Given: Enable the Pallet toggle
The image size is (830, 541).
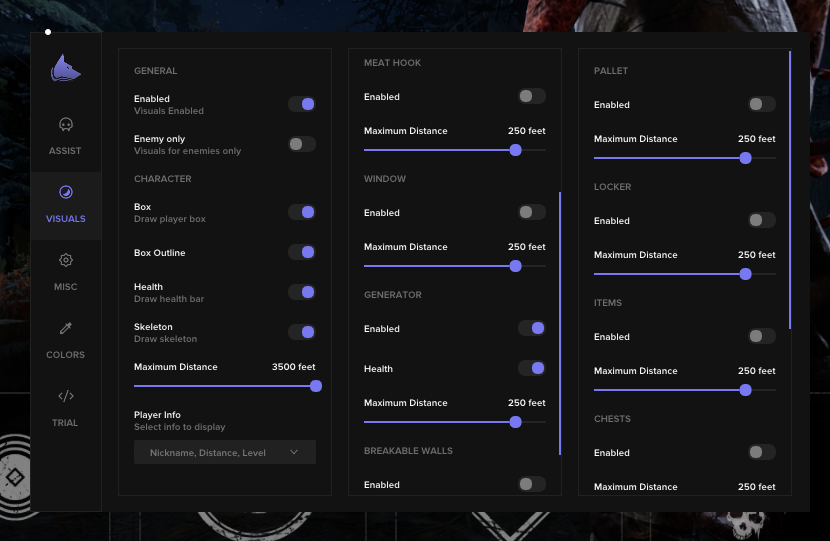Looking at the screenshot, I should point(762,104).
